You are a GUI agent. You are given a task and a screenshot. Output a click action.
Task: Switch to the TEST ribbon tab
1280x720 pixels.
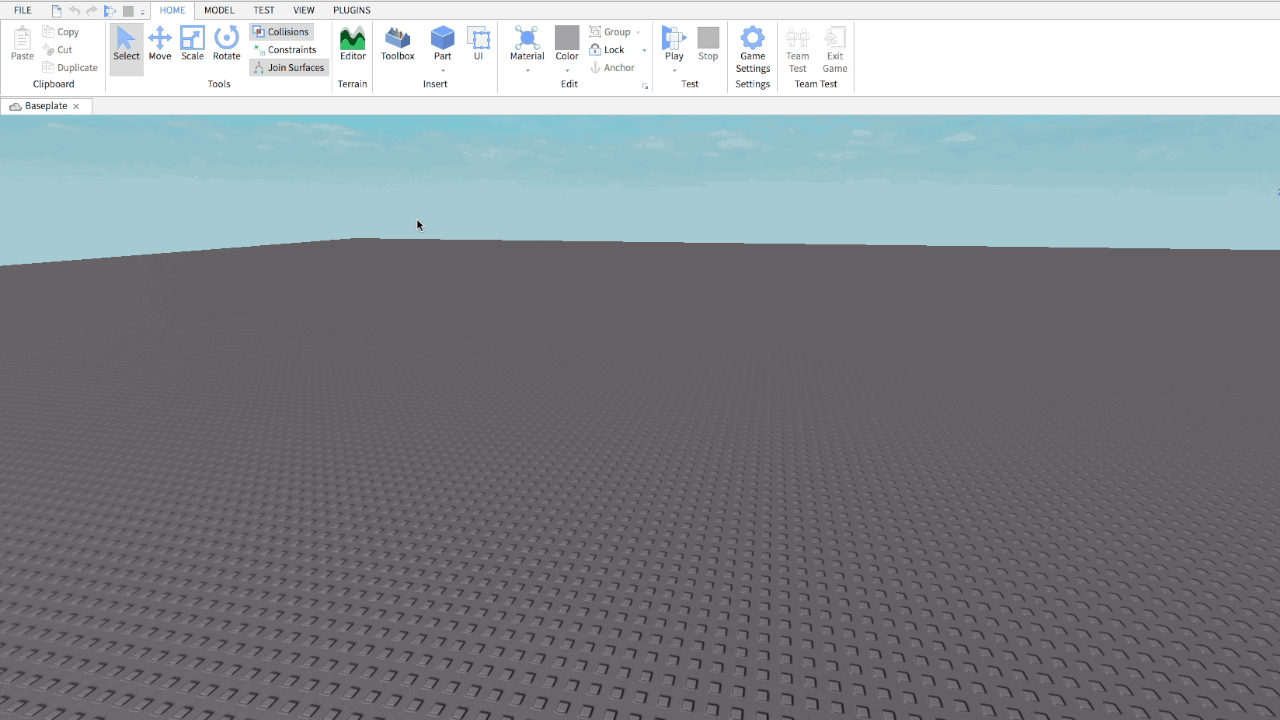pyautogui.click(x=264, y=10)
